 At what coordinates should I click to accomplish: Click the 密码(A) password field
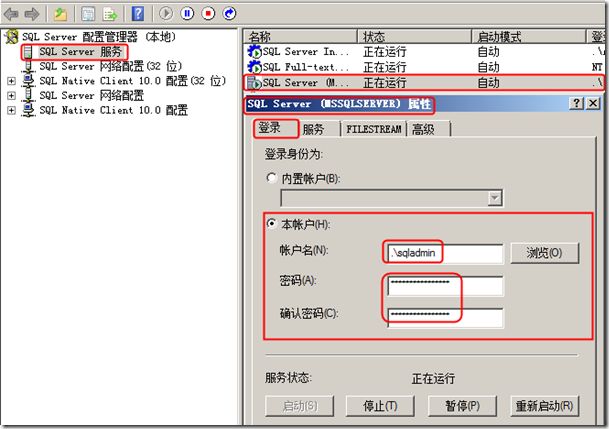click(445, 286)
